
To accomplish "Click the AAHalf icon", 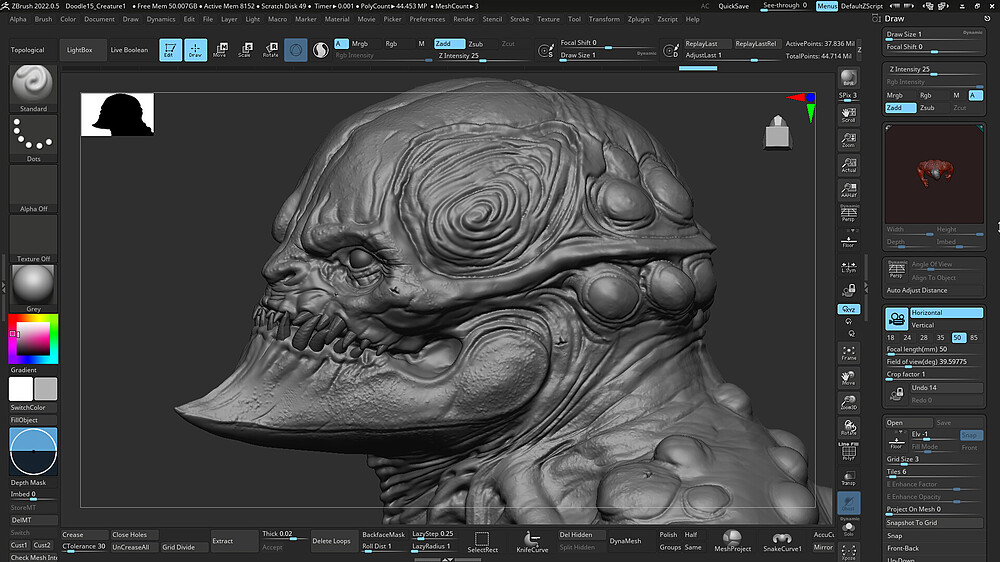I will (848, 189).
